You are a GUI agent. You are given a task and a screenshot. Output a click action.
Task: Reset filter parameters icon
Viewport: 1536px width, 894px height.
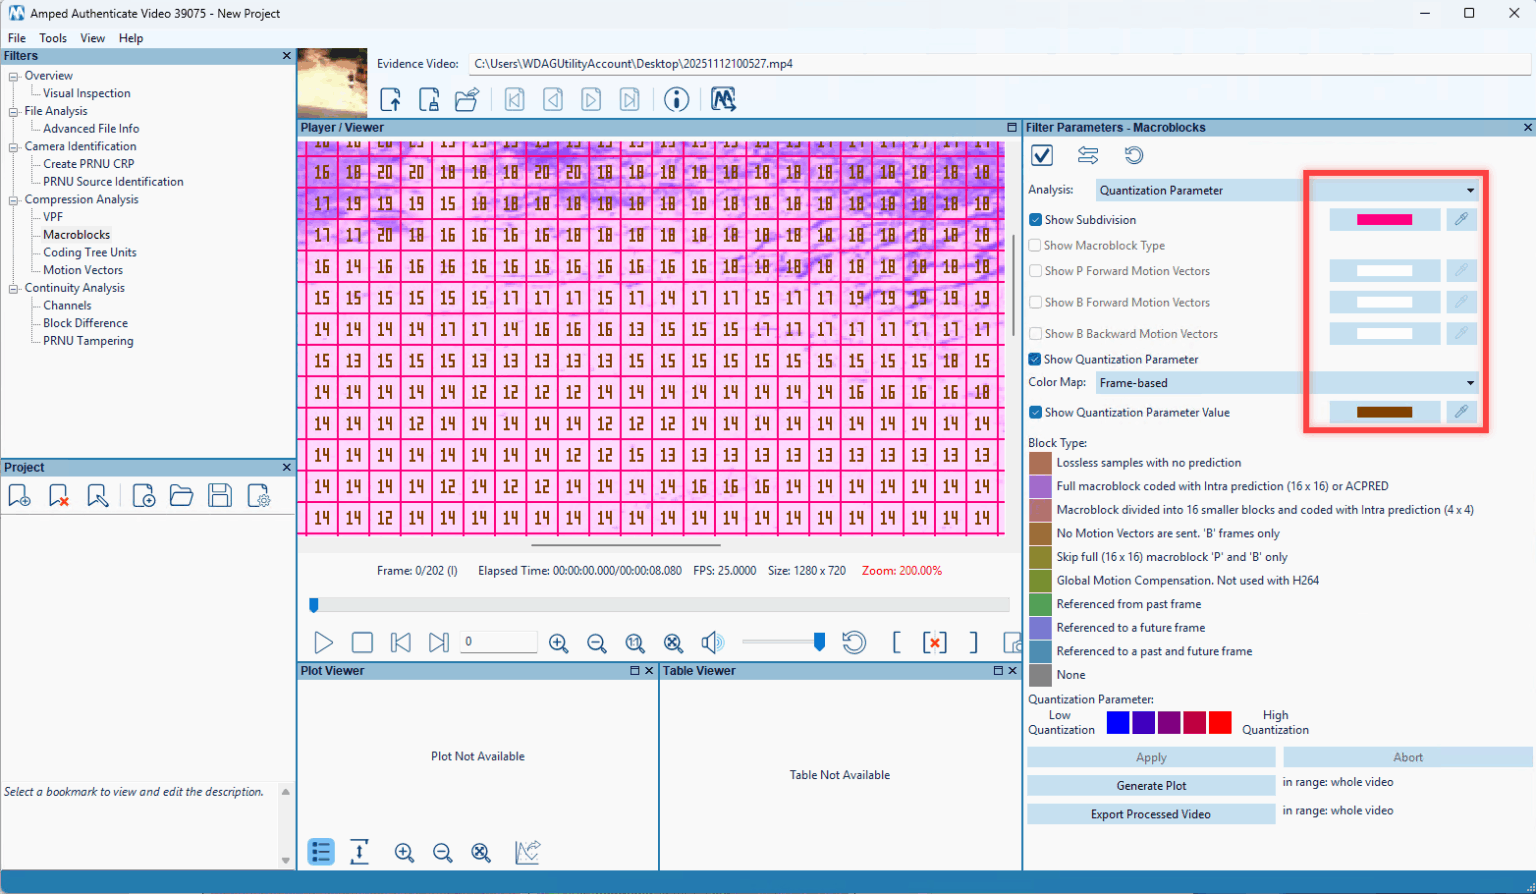pos(1133,155)
